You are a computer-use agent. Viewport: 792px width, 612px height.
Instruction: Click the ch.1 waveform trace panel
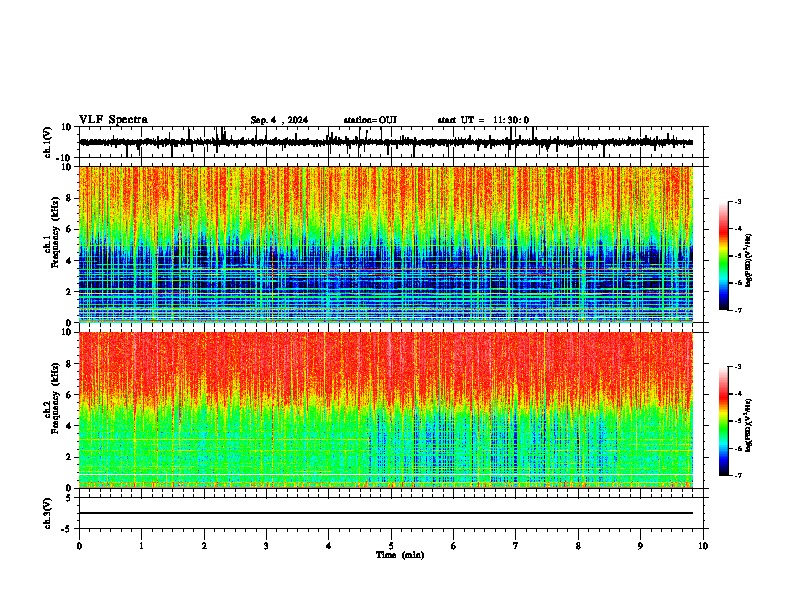coord(391,142)
